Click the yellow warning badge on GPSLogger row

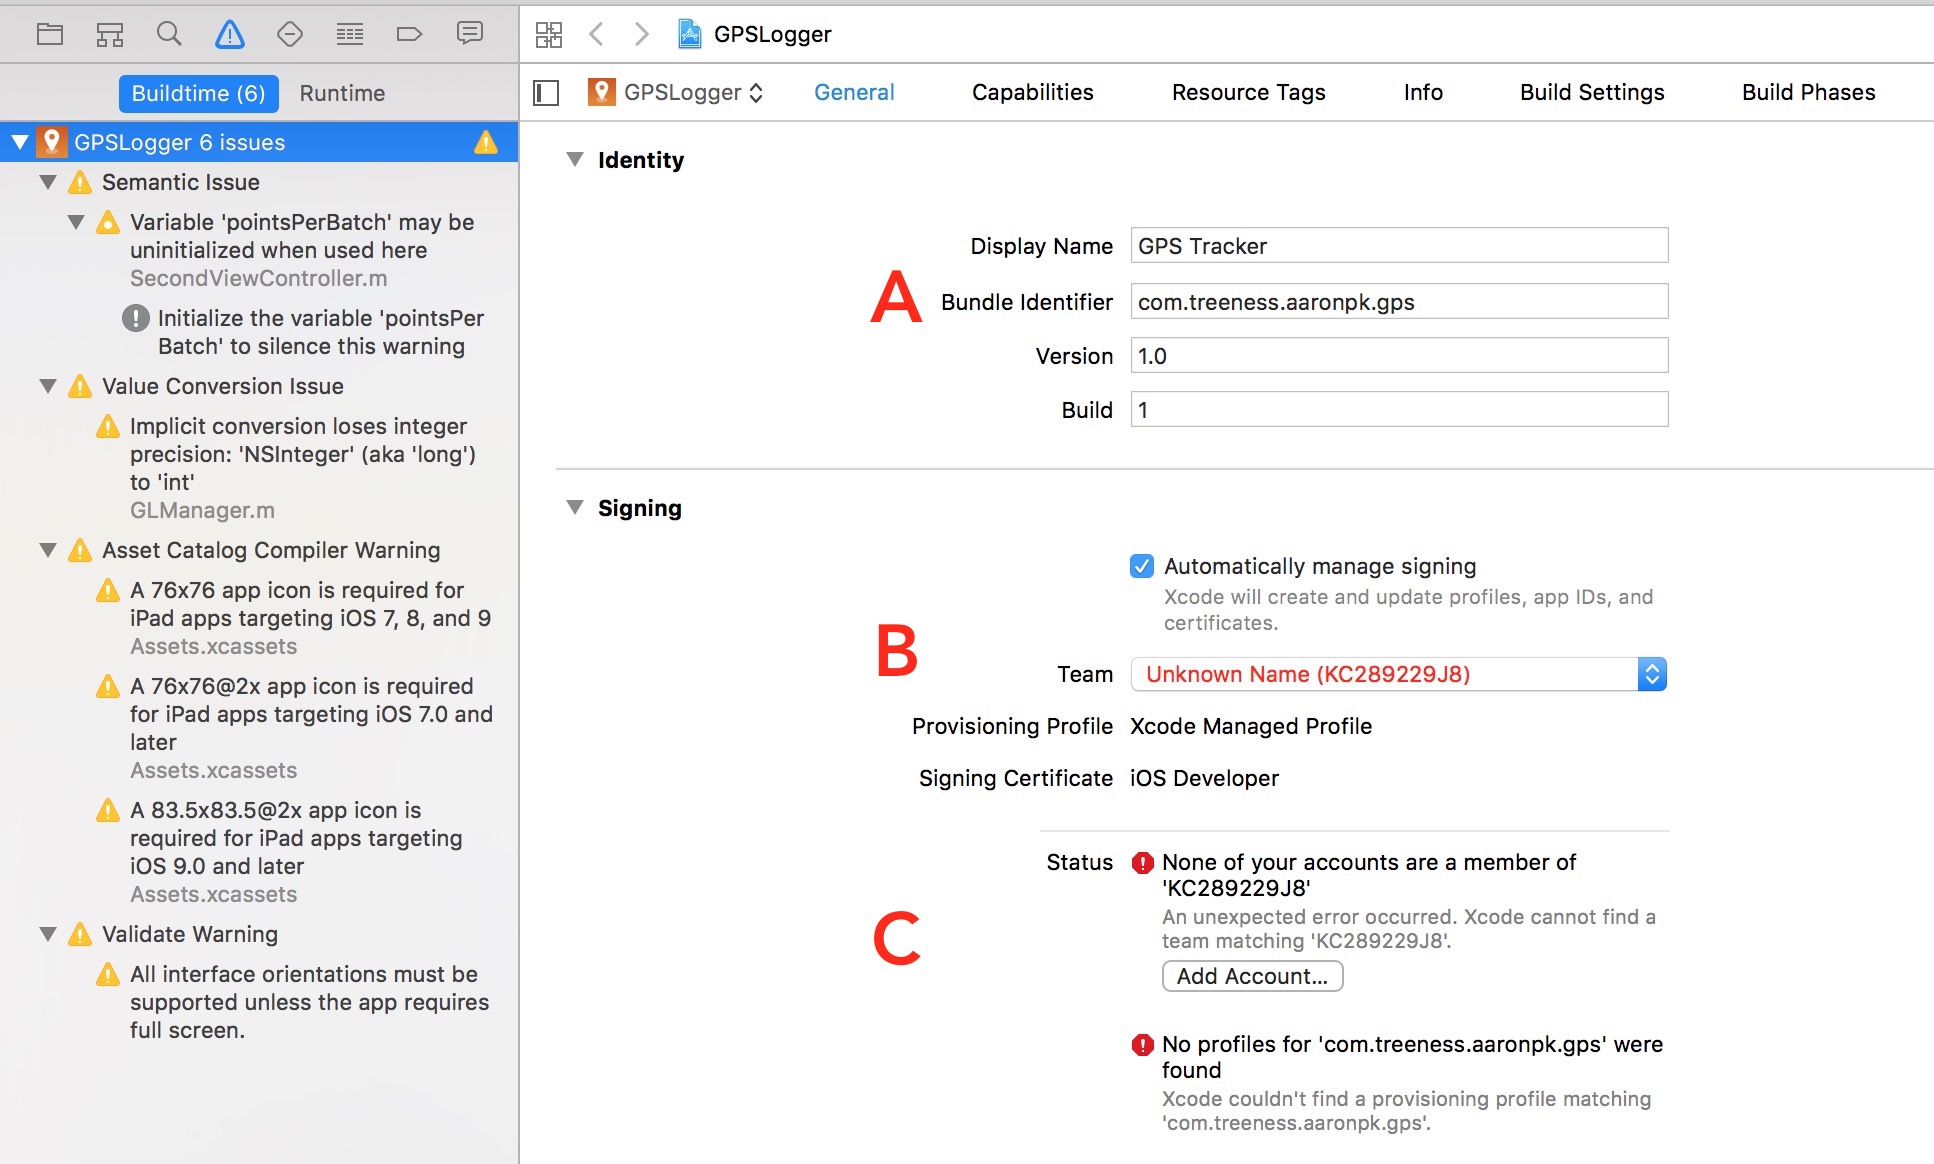click(x=486, y=142)
